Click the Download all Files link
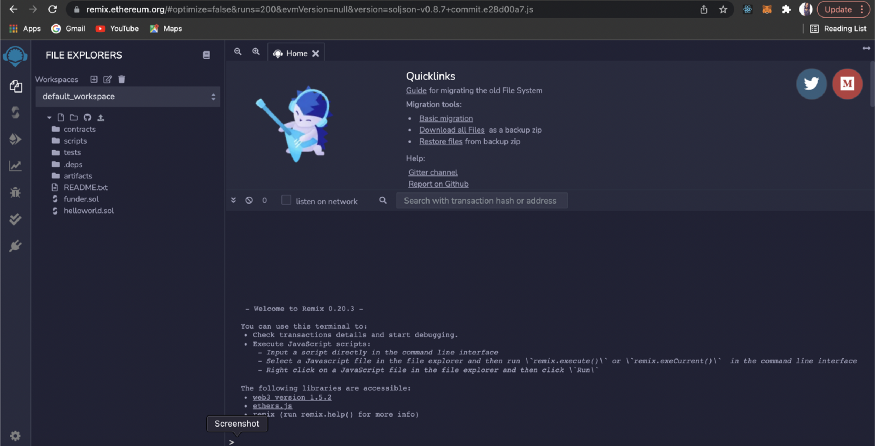The width and height of the screenshot is (875, 446). coord(452,130)
